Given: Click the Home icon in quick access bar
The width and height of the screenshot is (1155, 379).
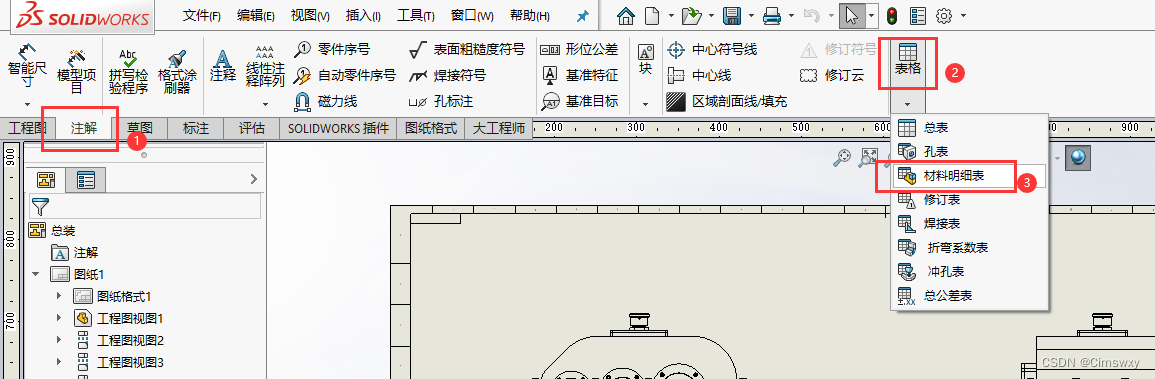Looking at the screenshot, I should coord(626,15).
